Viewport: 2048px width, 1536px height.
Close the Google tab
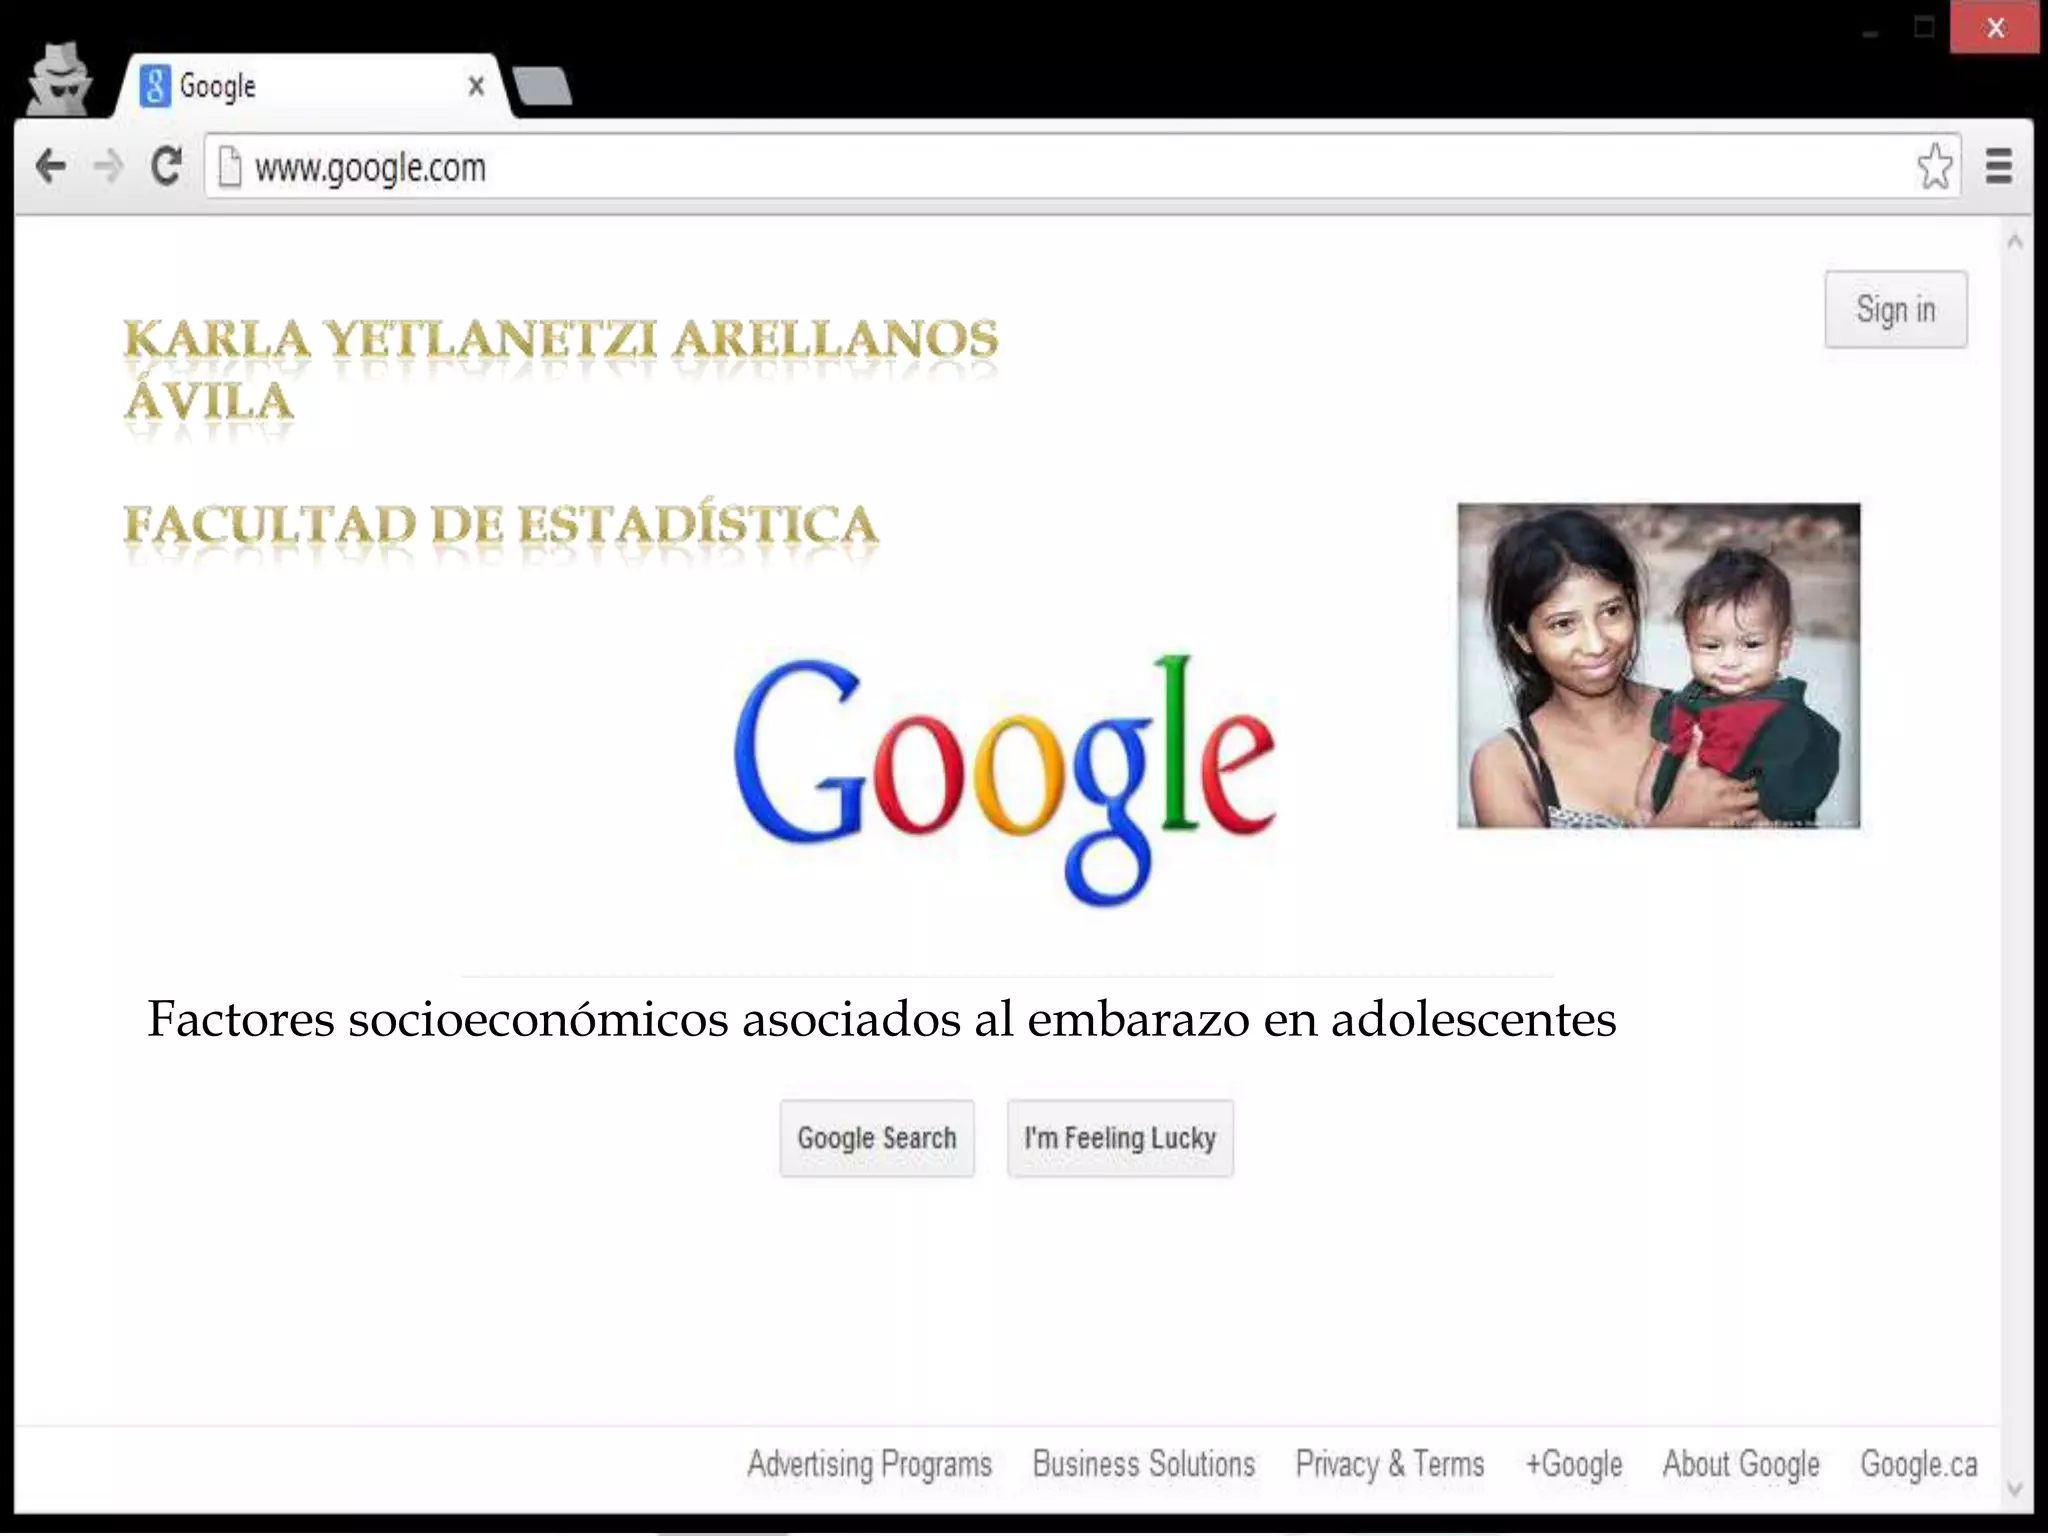coord(476,87)
